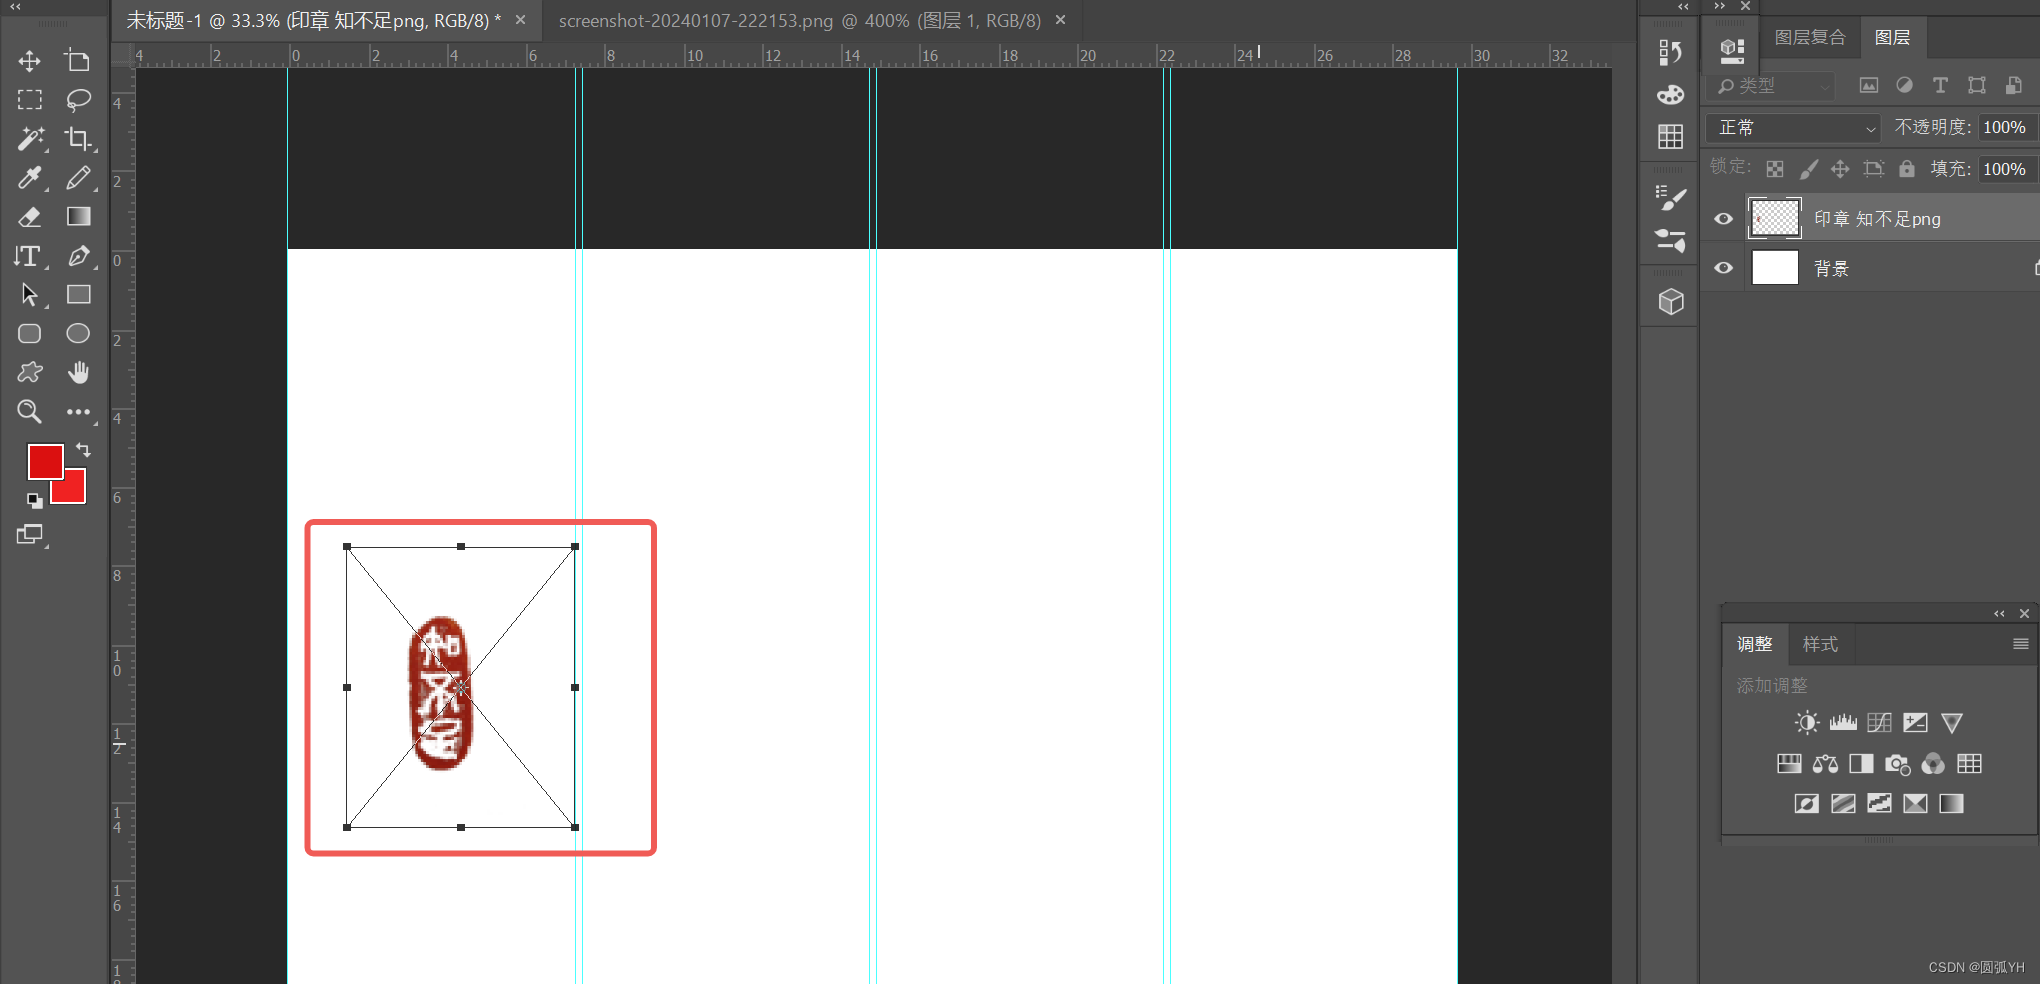
Task: Toggle filter for pixel layers
Action: [1868, 85]
